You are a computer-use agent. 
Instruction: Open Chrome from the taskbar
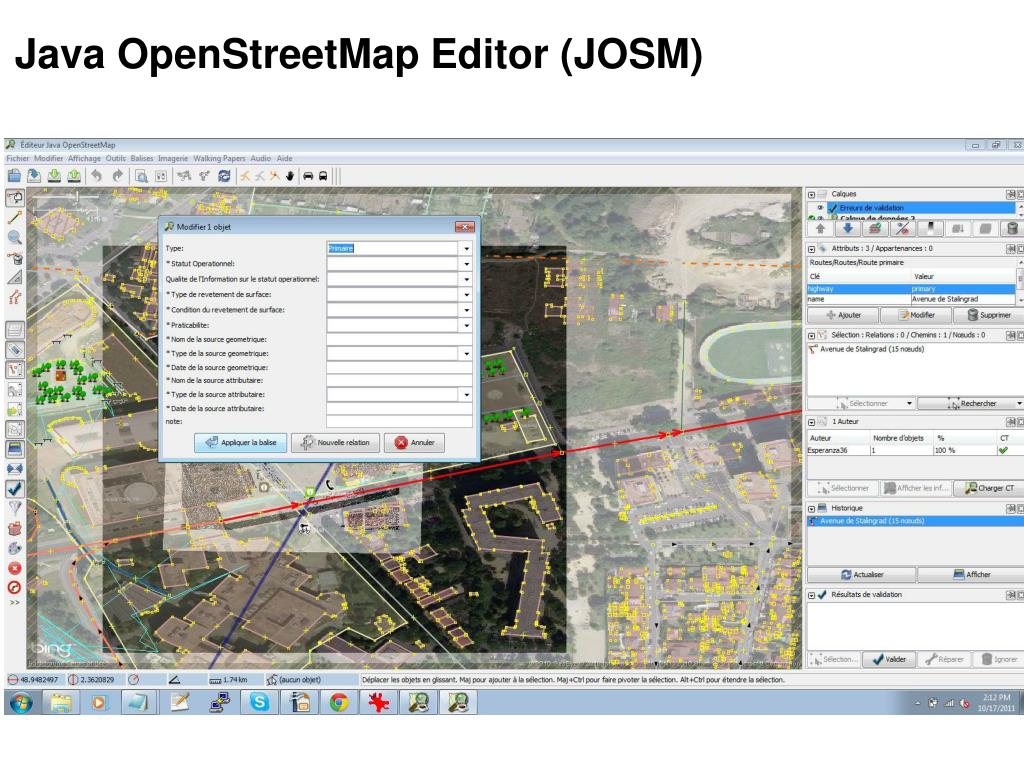(x=338, y=703)
